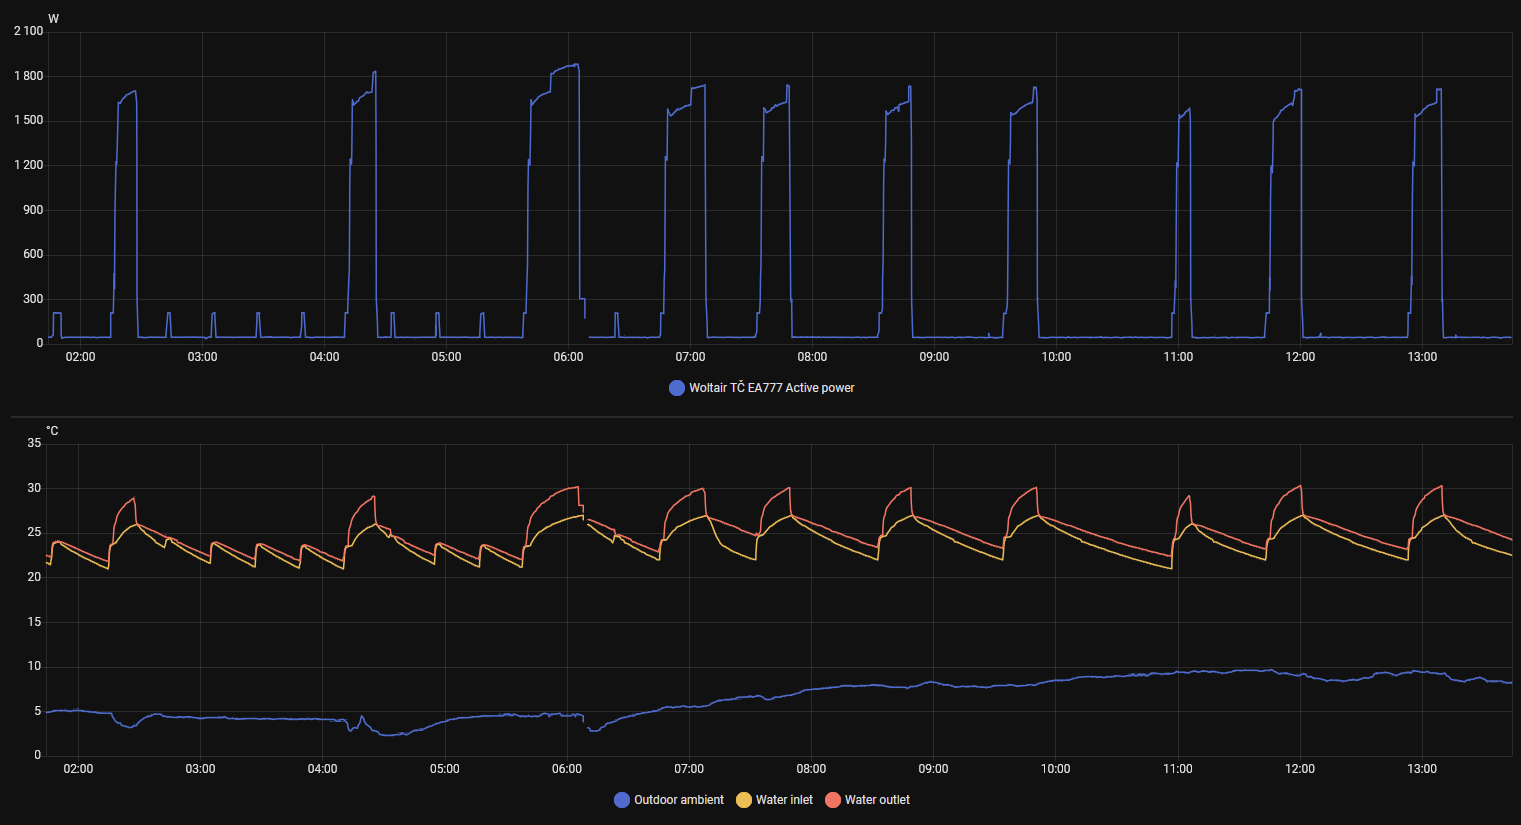Click the 02:00 tick on power chart
The image size is (1521, 825).
point(81,357)
